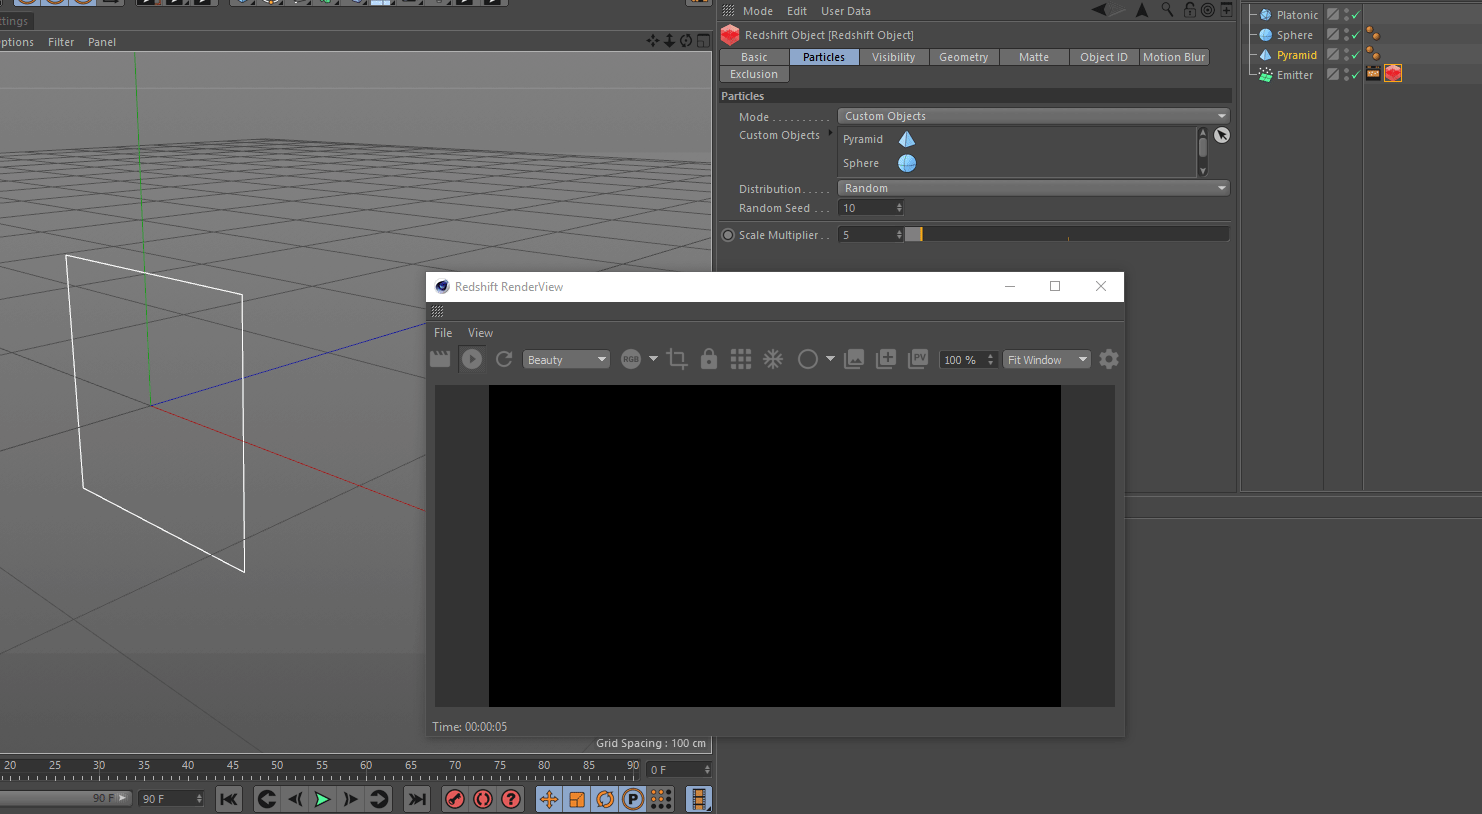Click the Custom Objects list scrollbar

[x=1202, y=152]
